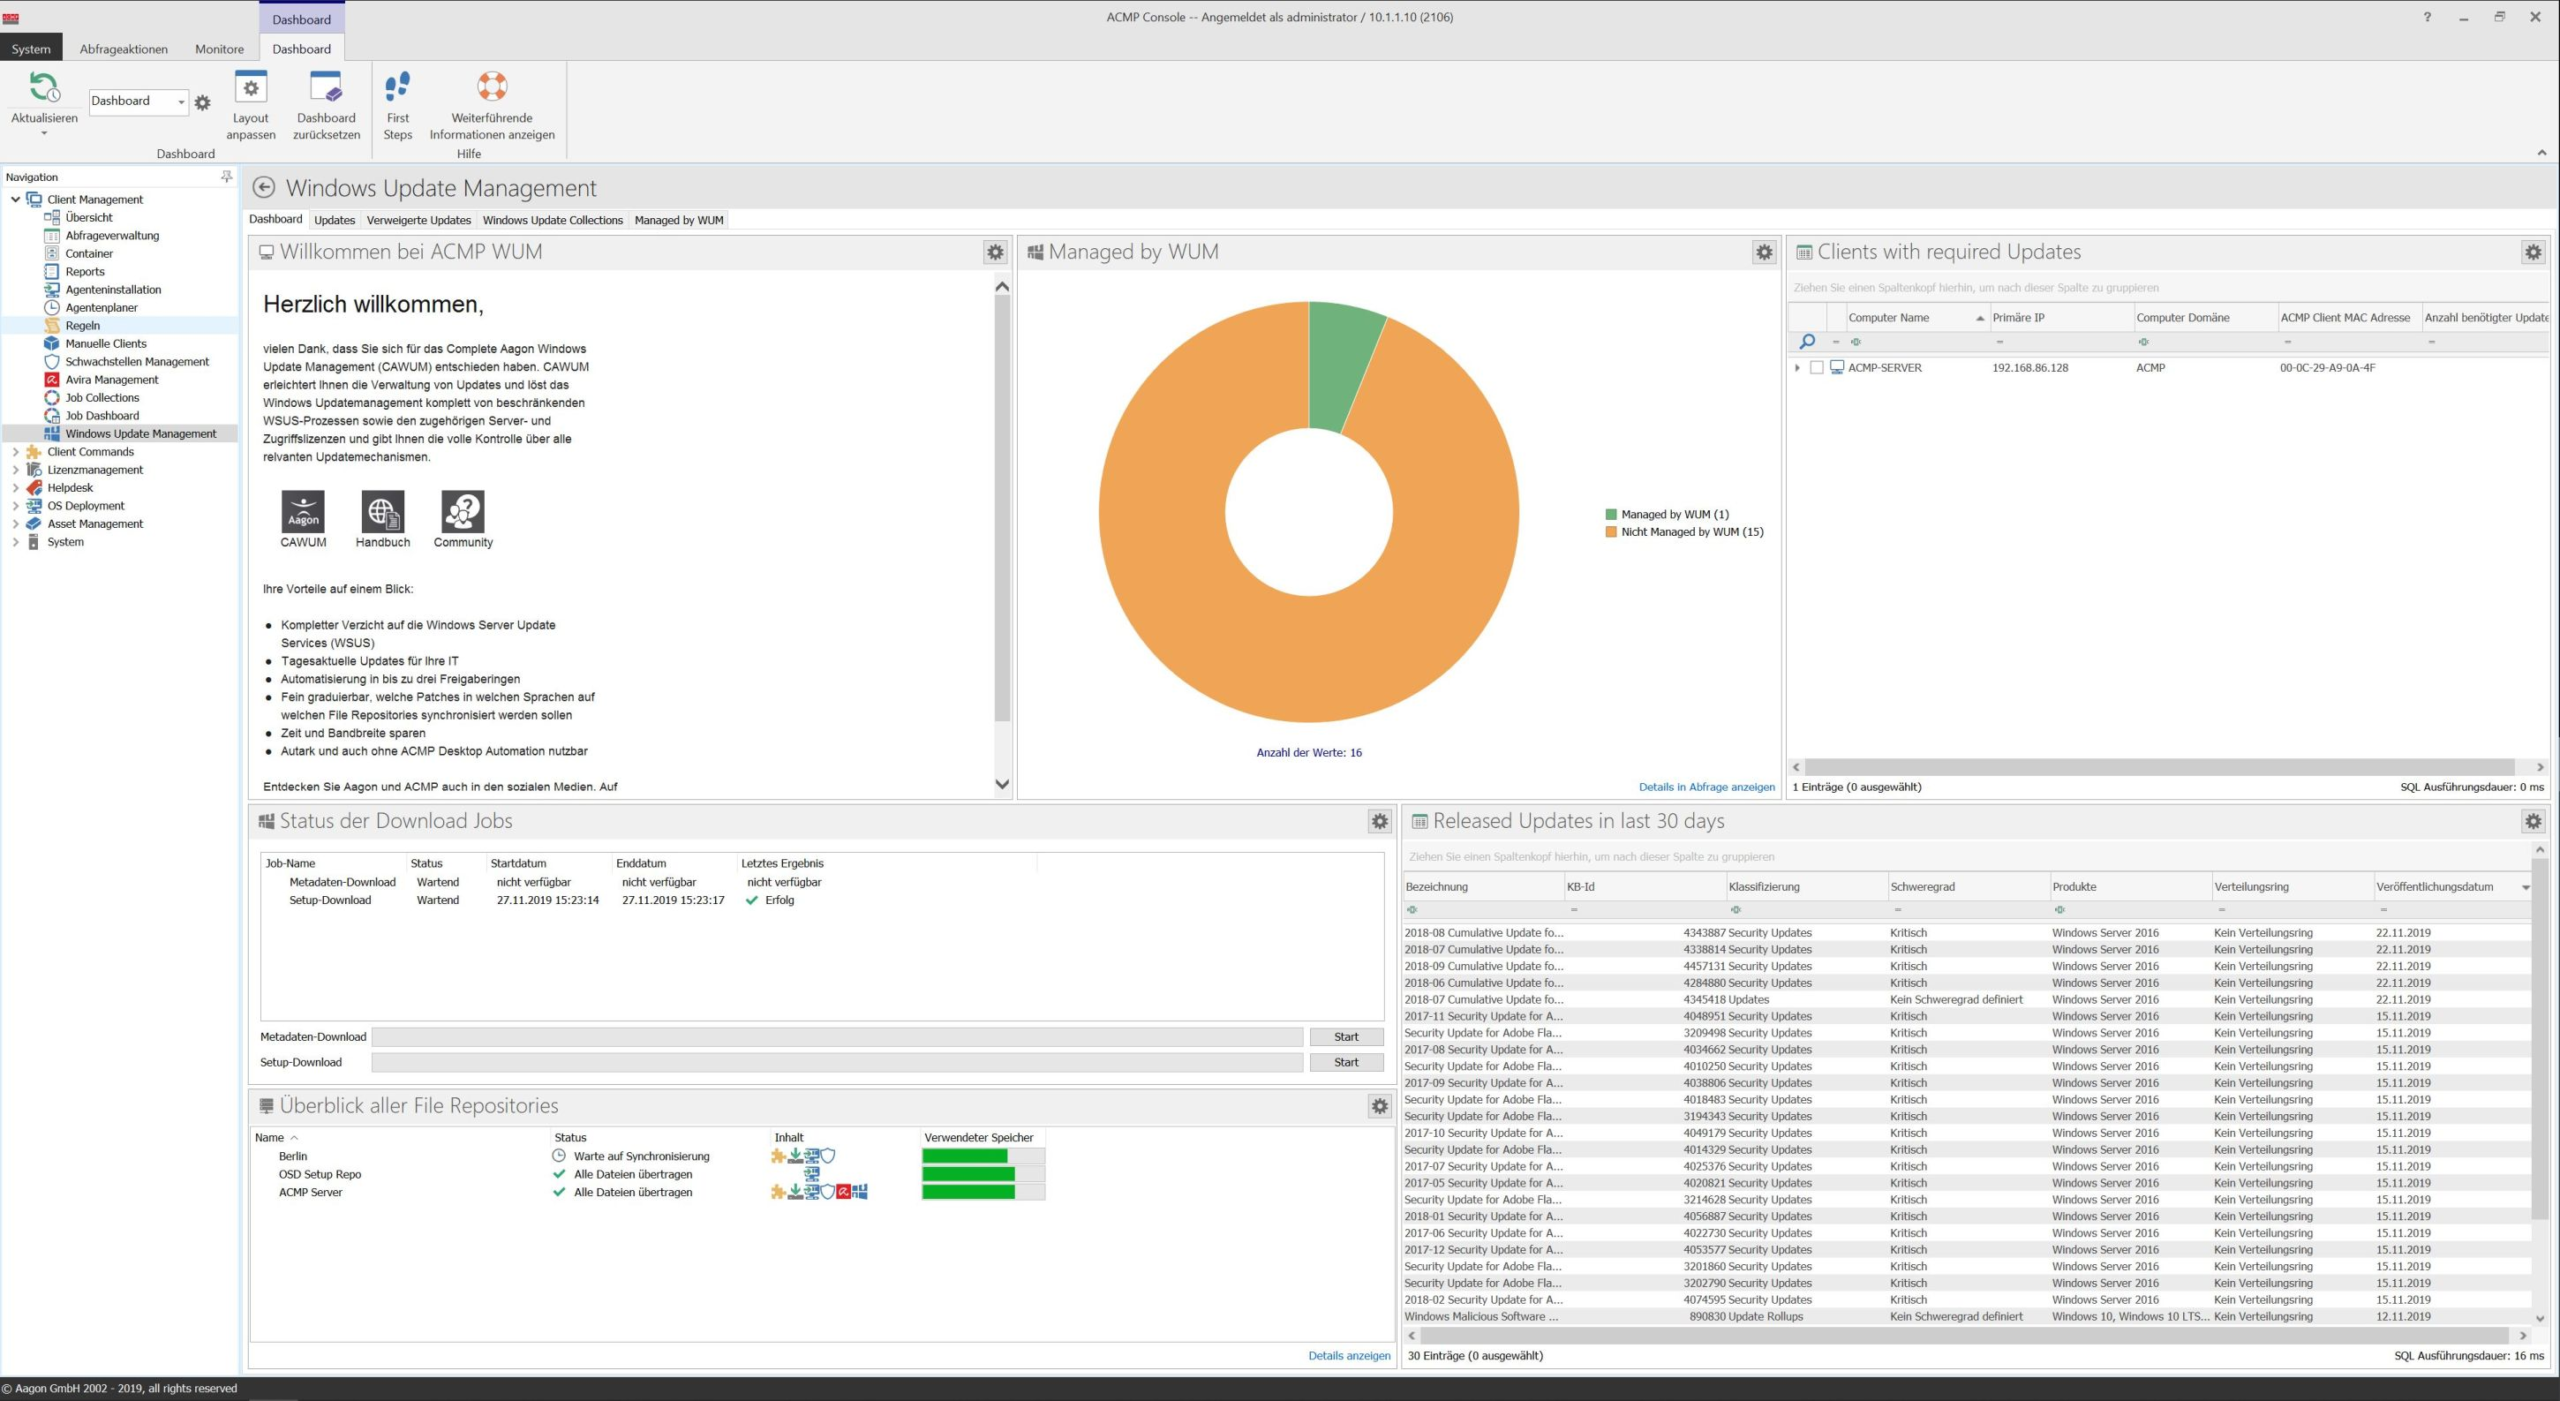Expand the OS Deployment tree node
Screen dimensions: 2560x1401
click(15, 506)
